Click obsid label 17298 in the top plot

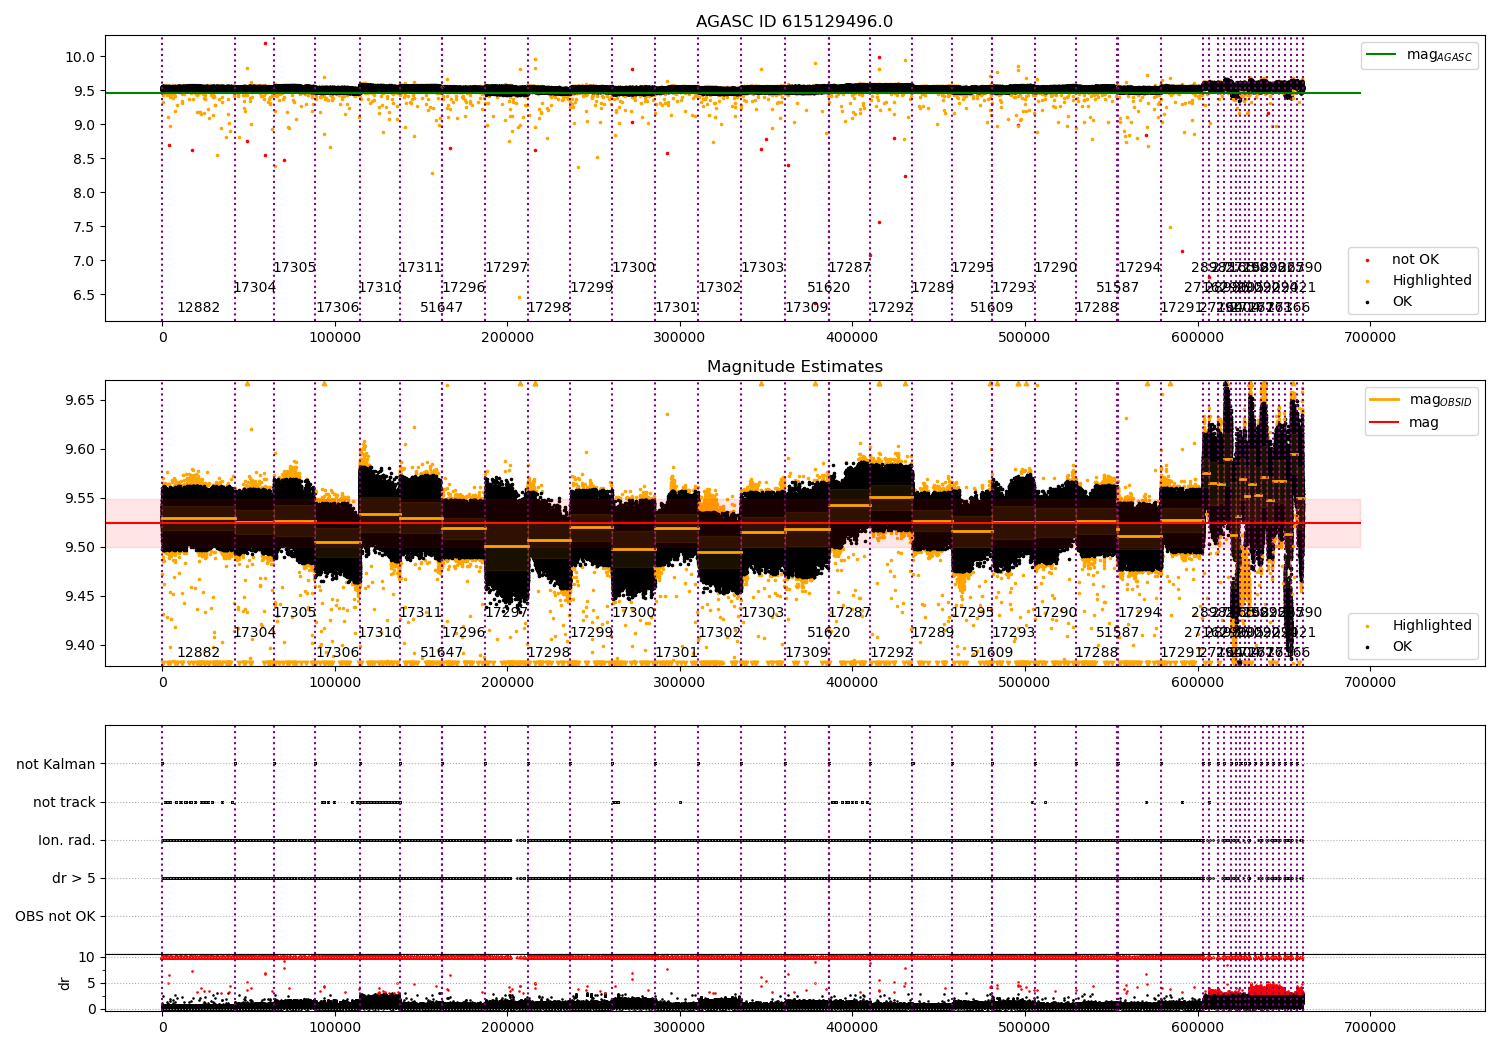tap(548, 308)
